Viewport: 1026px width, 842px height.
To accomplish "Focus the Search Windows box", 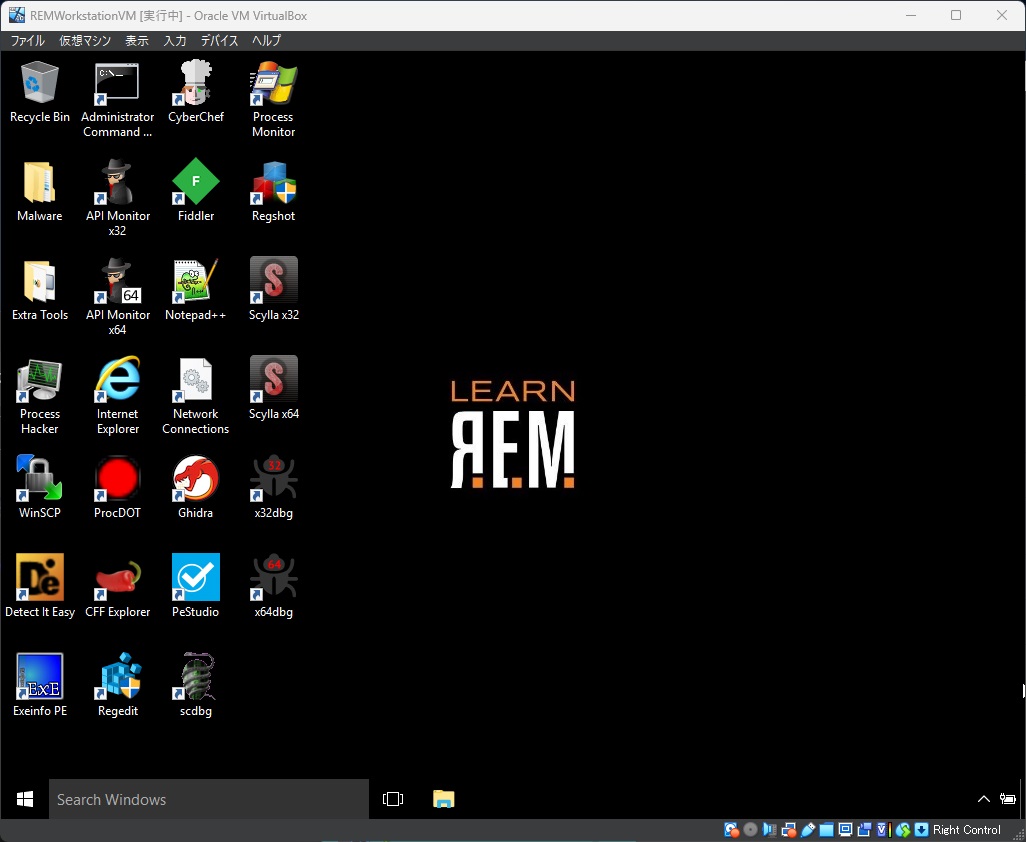I will tap(209, 799).
